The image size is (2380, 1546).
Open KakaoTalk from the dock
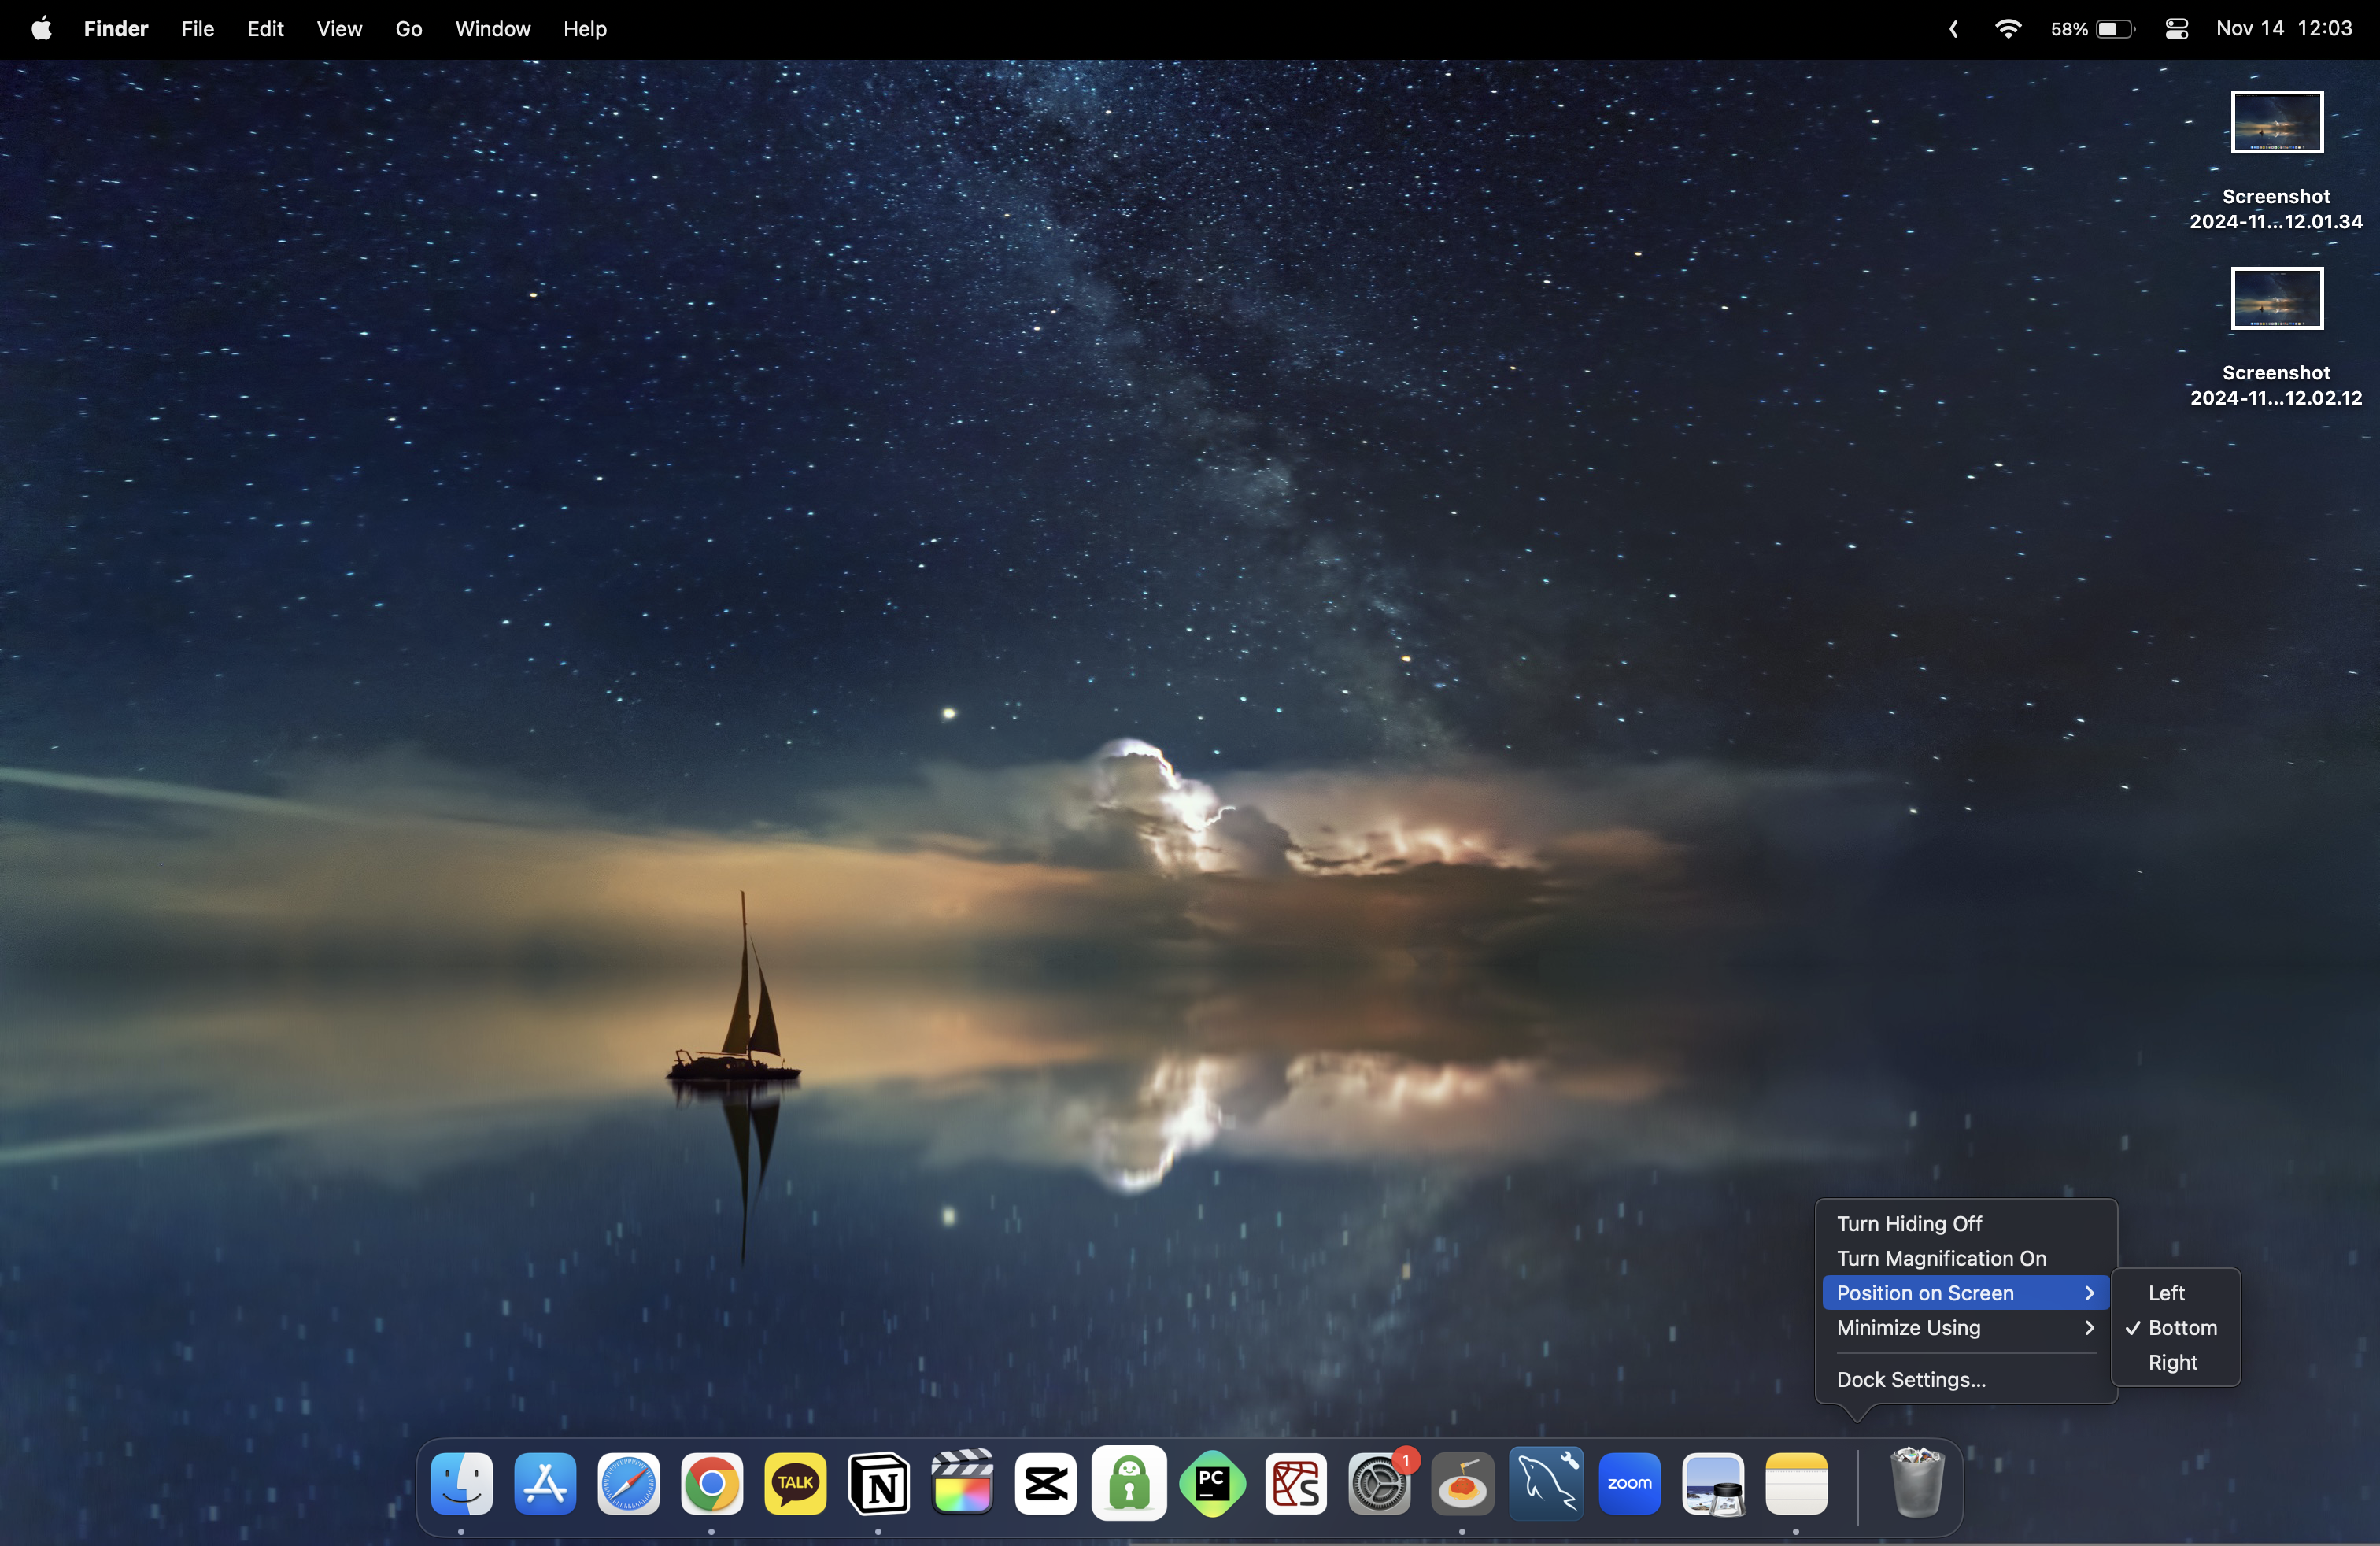pyautogui.click(x=795, y=1484)
